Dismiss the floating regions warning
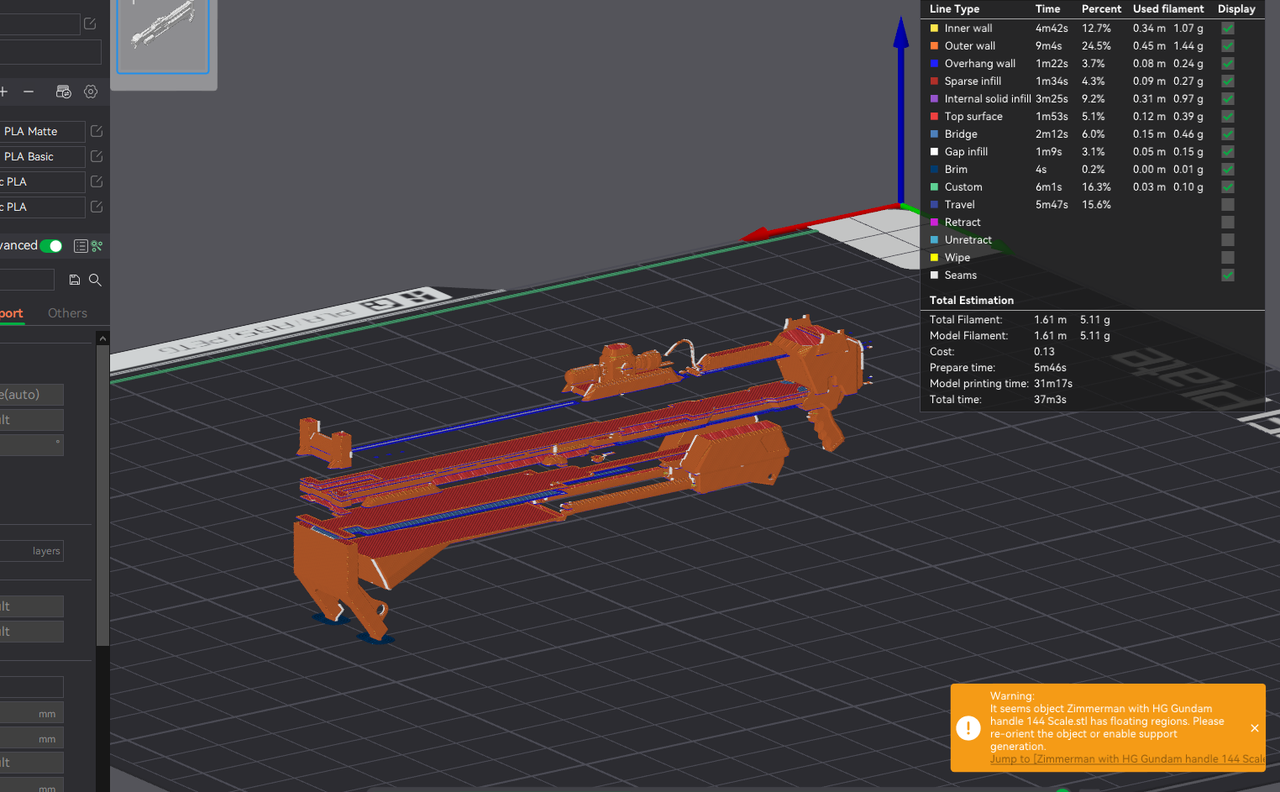The image size is (1280, 792). tap(1255, 728)
